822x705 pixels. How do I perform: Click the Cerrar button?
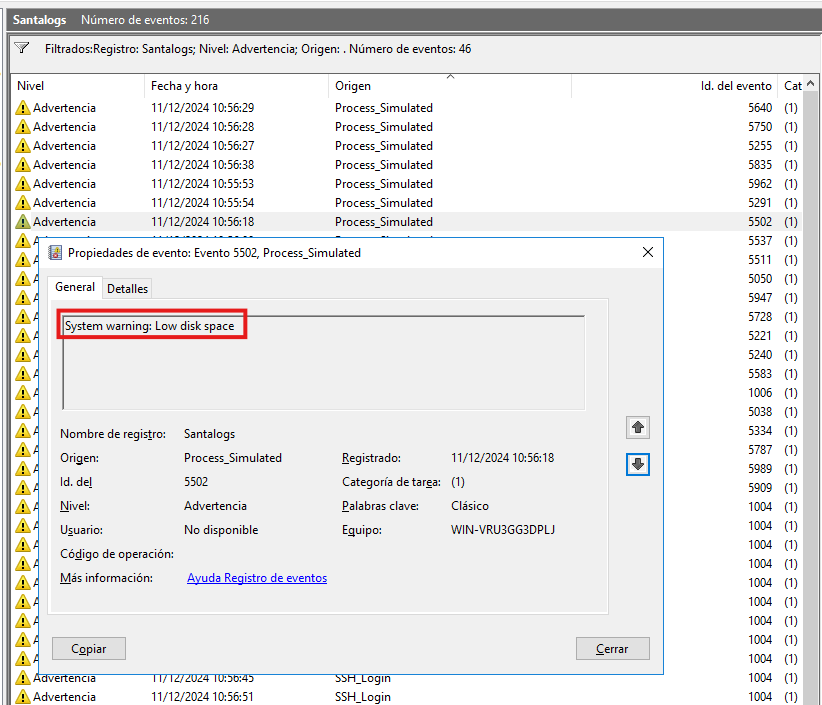612,648
